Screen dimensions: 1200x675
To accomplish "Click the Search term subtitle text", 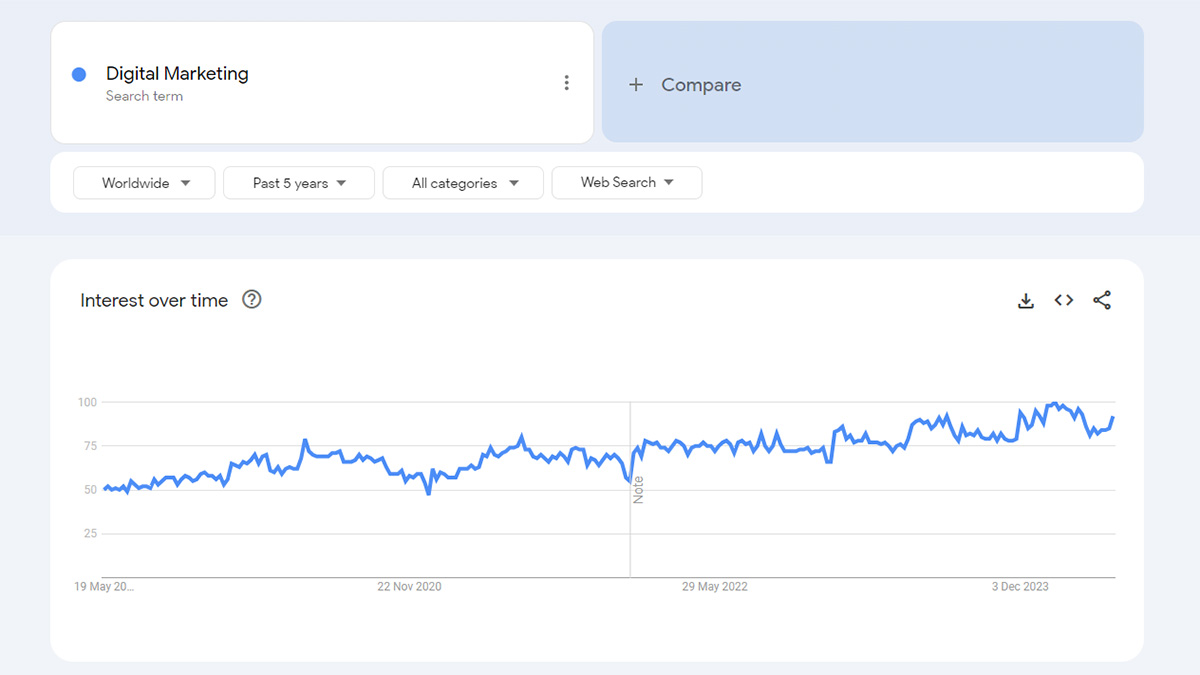I will click(x=144, y=96).
